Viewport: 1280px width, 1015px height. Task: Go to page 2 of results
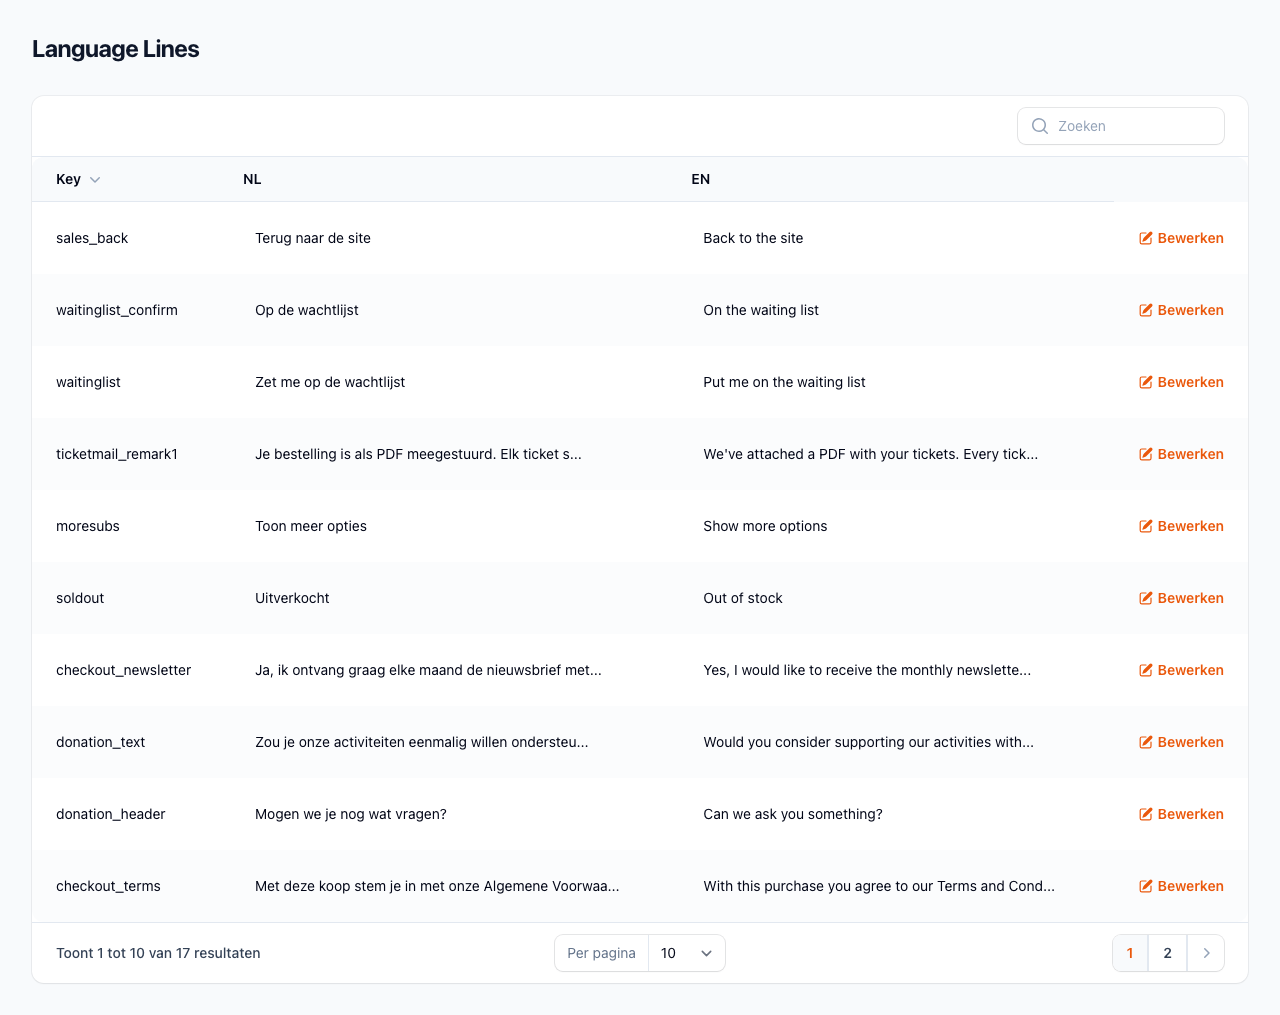[1167, 953]
